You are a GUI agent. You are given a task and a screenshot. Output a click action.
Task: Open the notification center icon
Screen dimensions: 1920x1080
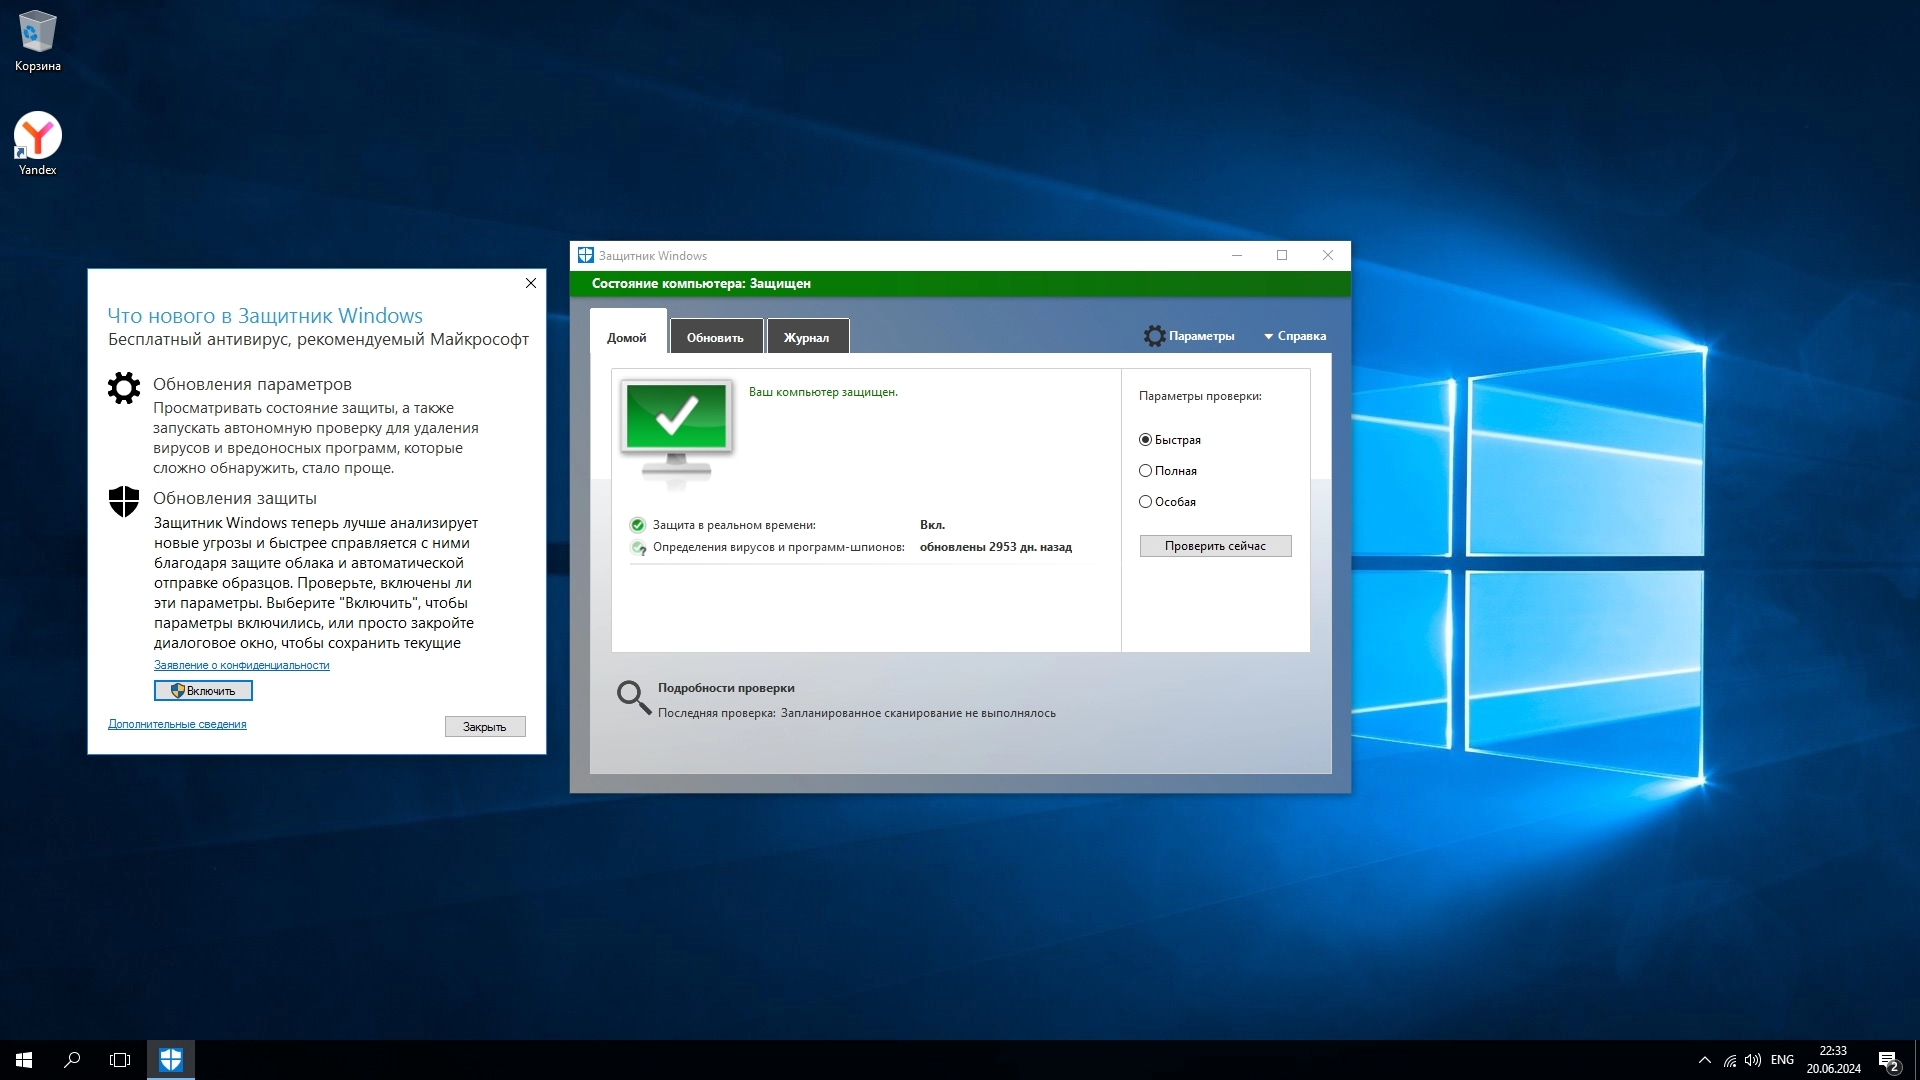click(x=1887, y=1060)
